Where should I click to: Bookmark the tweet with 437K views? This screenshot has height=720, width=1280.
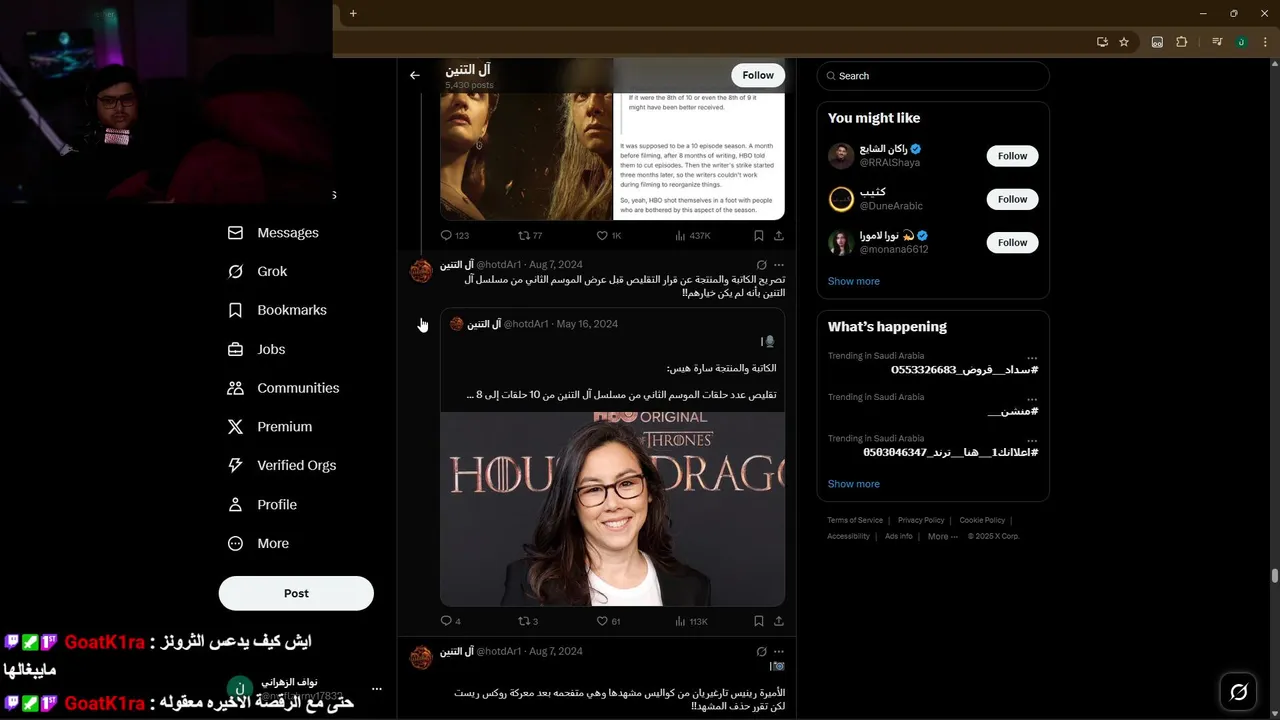click(759, 236)
